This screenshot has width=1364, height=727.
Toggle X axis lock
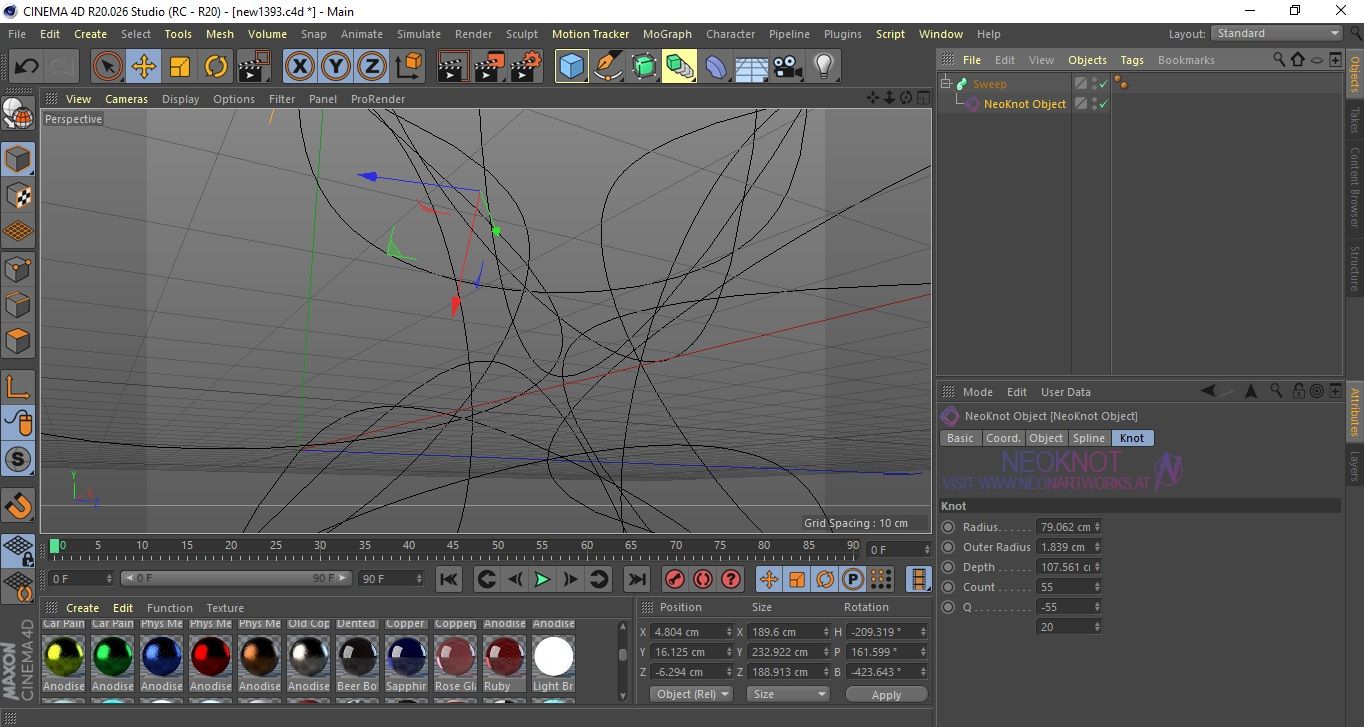[x=299, y=67]
